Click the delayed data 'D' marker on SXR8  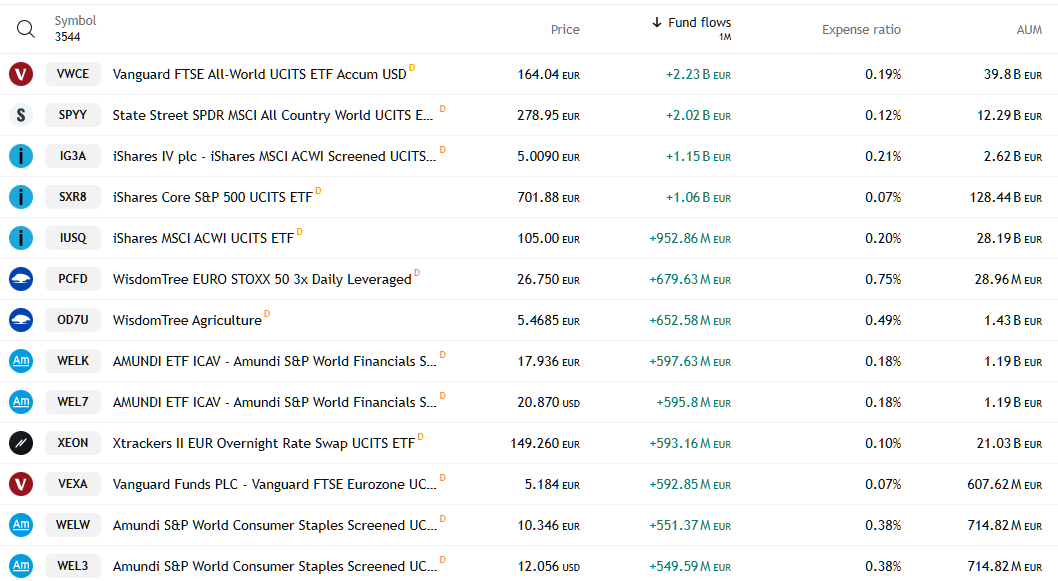click(x=318, y=190)
